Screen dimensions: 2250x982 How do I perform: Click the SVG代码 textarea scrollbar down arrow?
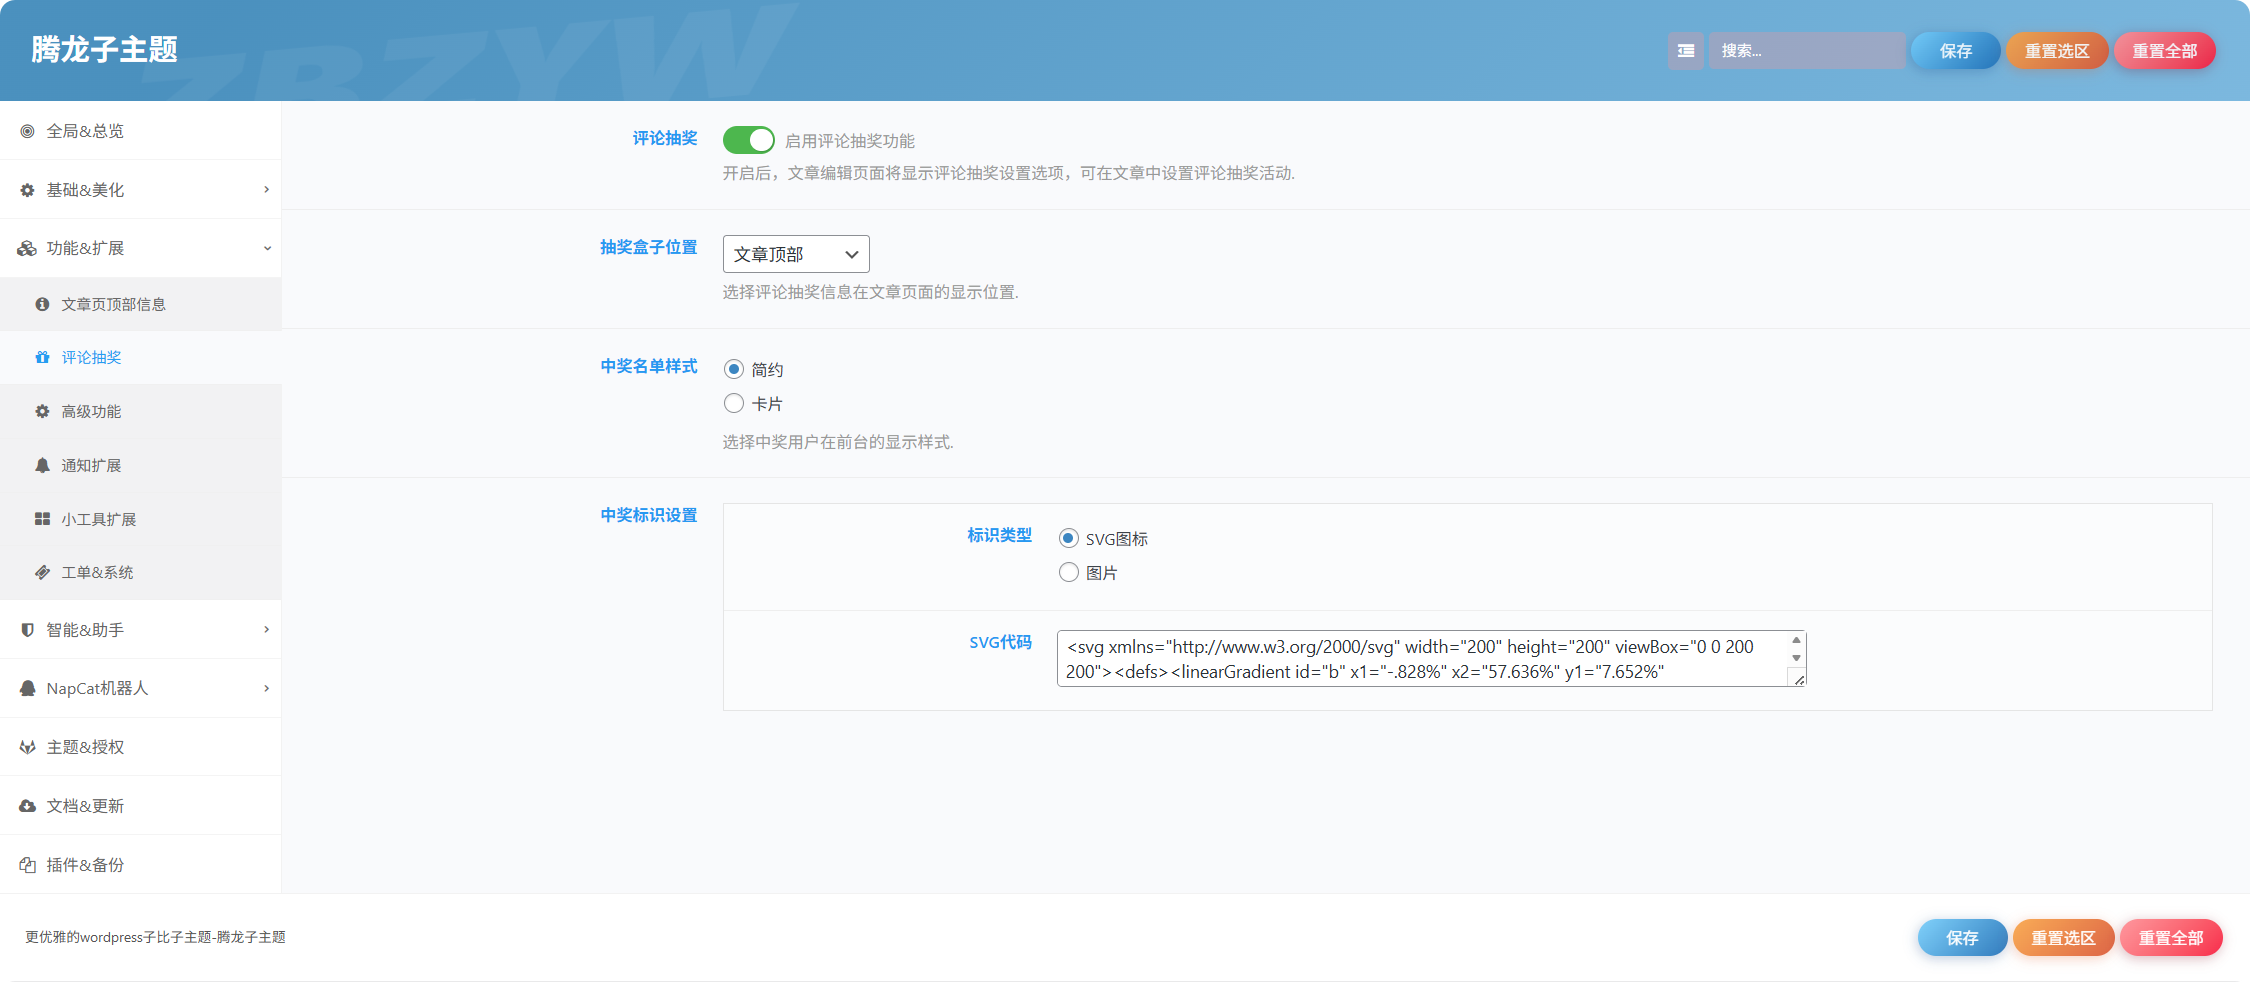(1796, 658)
